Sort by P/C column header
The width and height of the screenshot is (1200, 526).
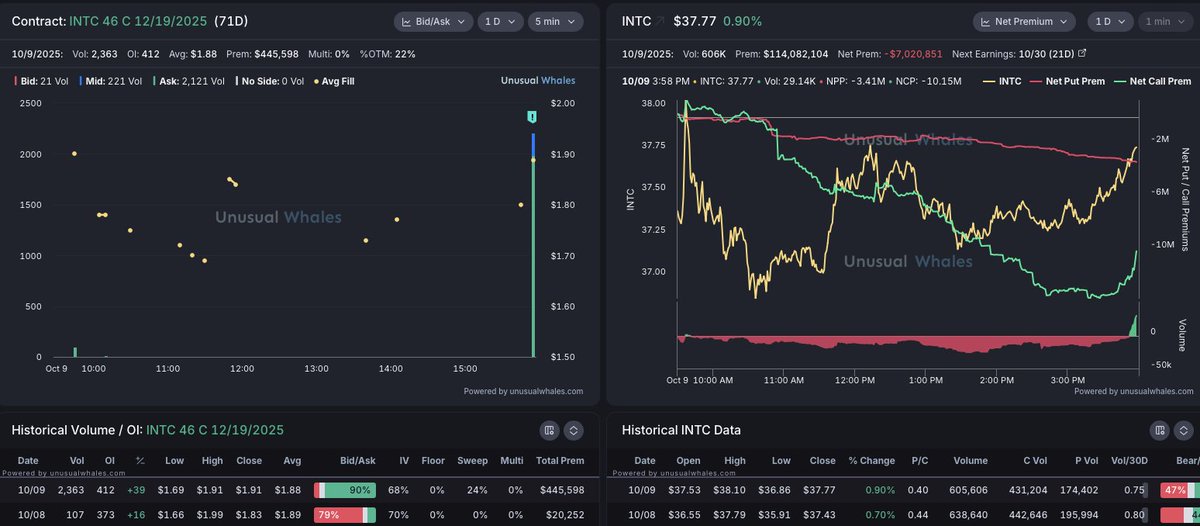(919, 461)
